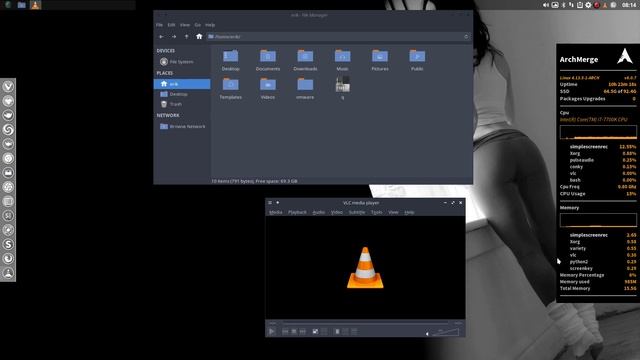Image resolution: width=640 pixels, height=360 pixels.
Task: Click VLC previous track button
Action: (285, 331)
